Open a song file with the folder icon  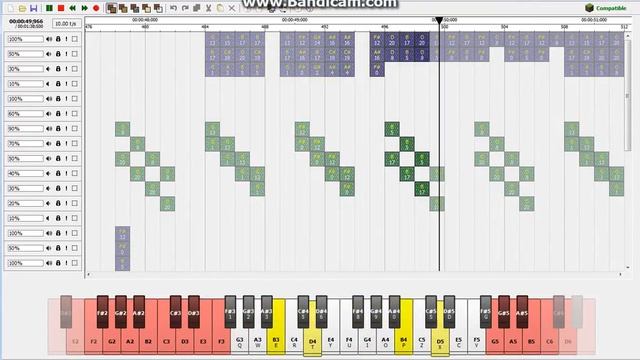pos(22,8)
